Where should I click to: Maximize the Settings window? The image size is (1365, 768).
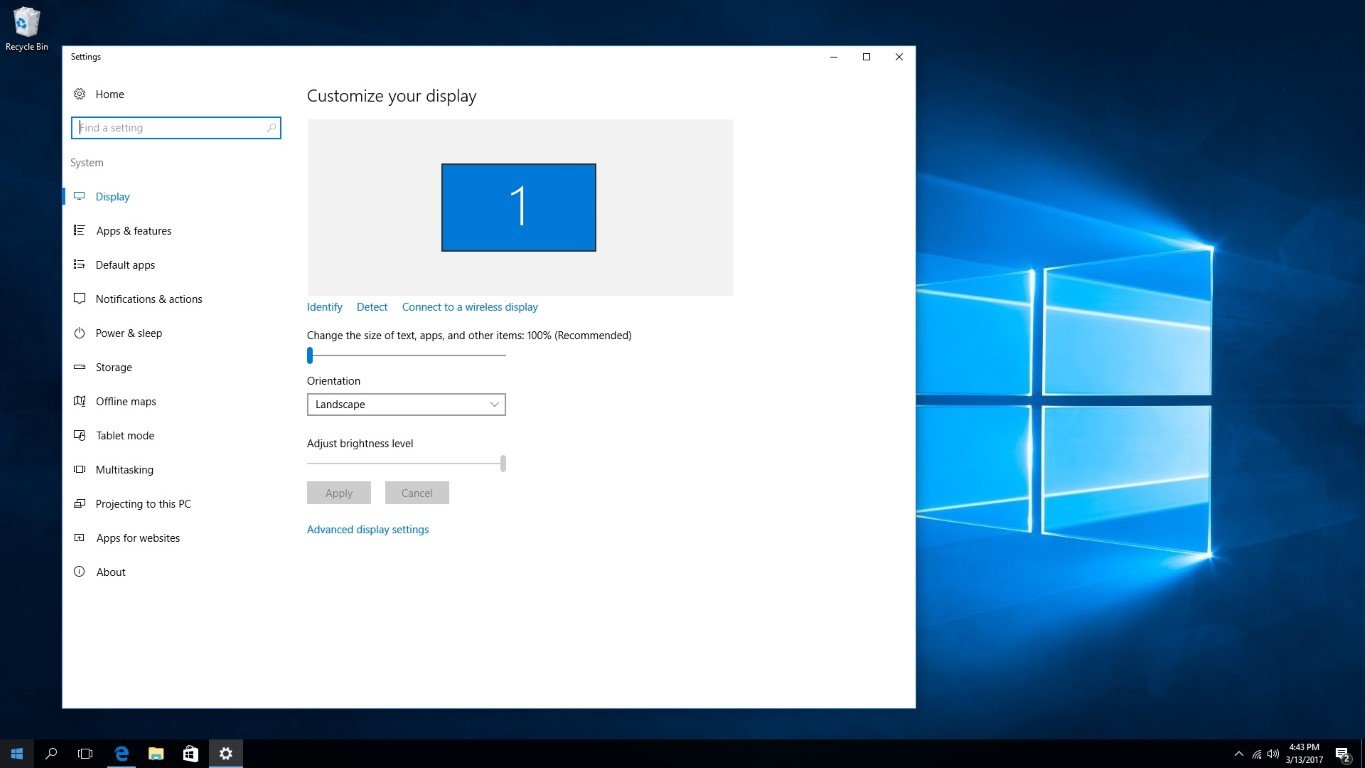866,57
